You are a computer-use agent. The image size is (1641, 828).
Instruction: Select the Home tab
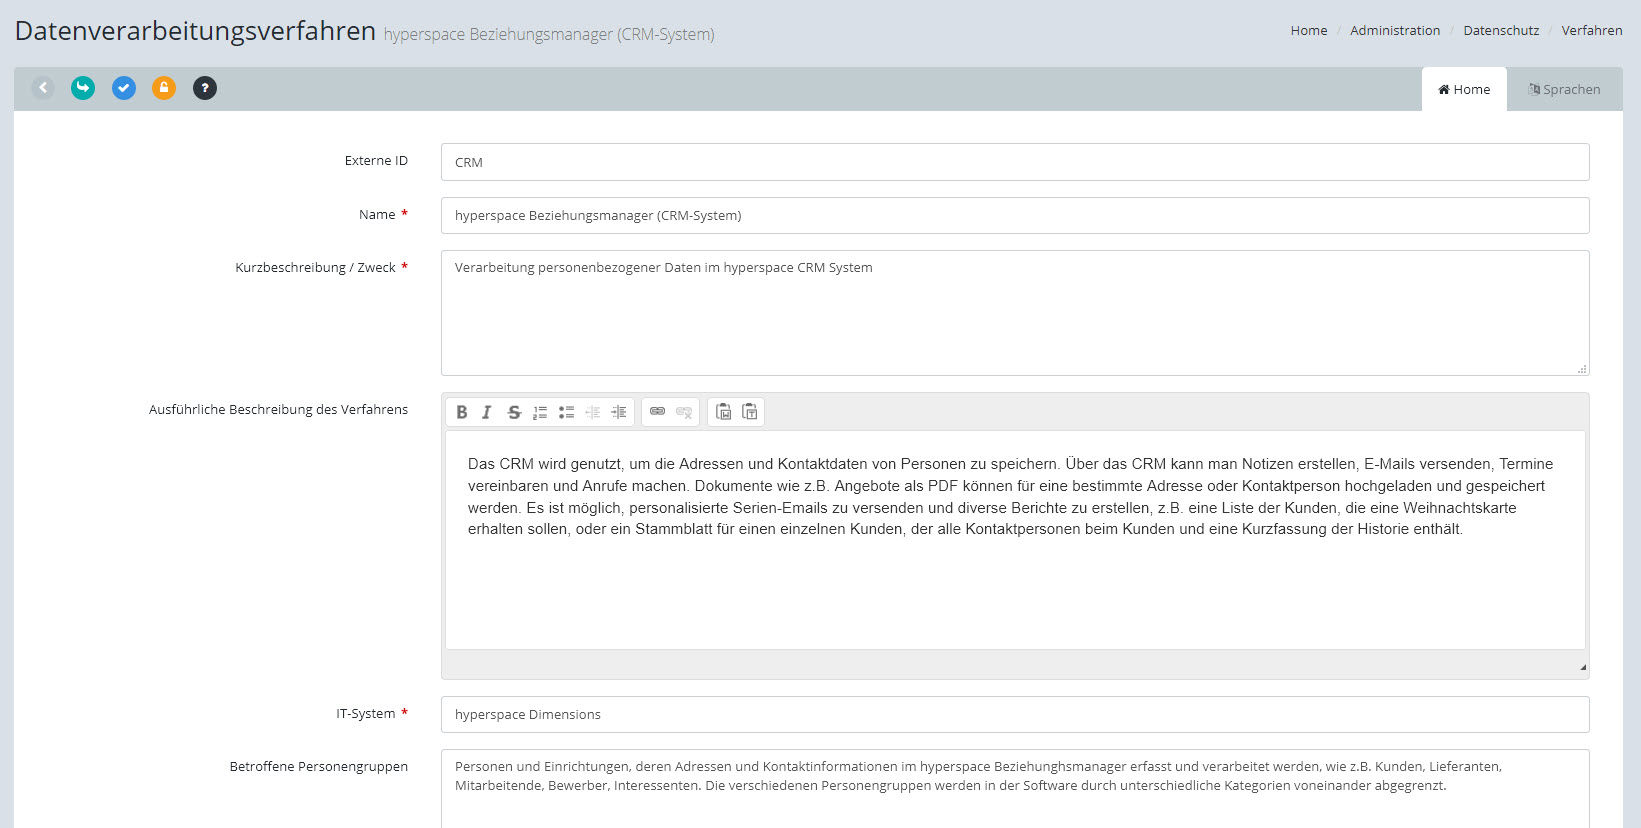1464,90
